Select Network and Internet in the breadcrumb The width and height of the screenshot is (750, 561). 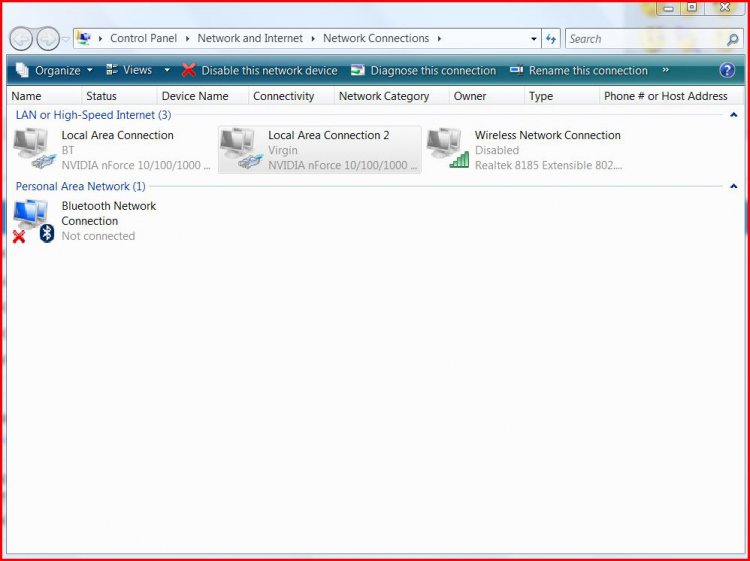coord(250,38)
